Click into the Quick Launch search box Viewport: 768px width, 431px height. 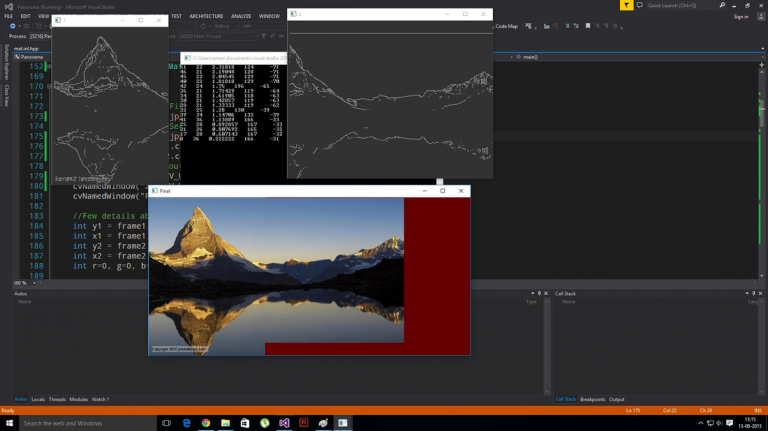(x=681, y=5)
